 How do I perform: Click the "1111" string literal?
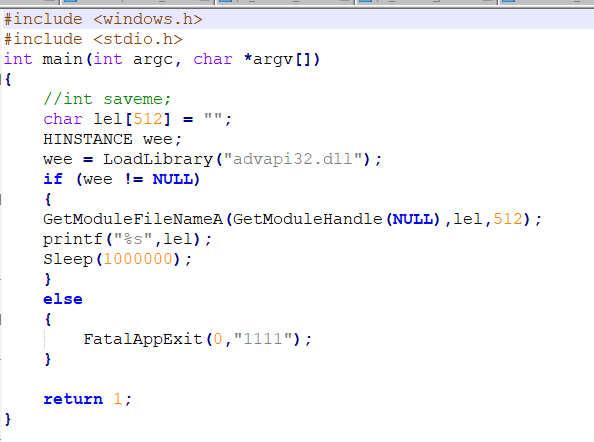pyautogui.click(x=263, y=339)
